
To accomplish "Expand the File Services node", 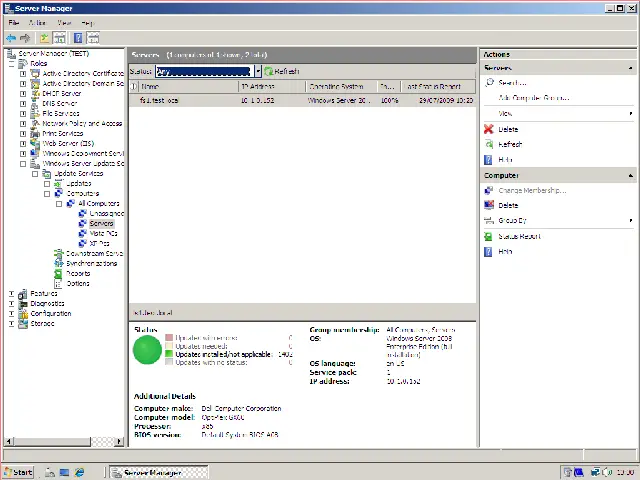I will [23, 114].
